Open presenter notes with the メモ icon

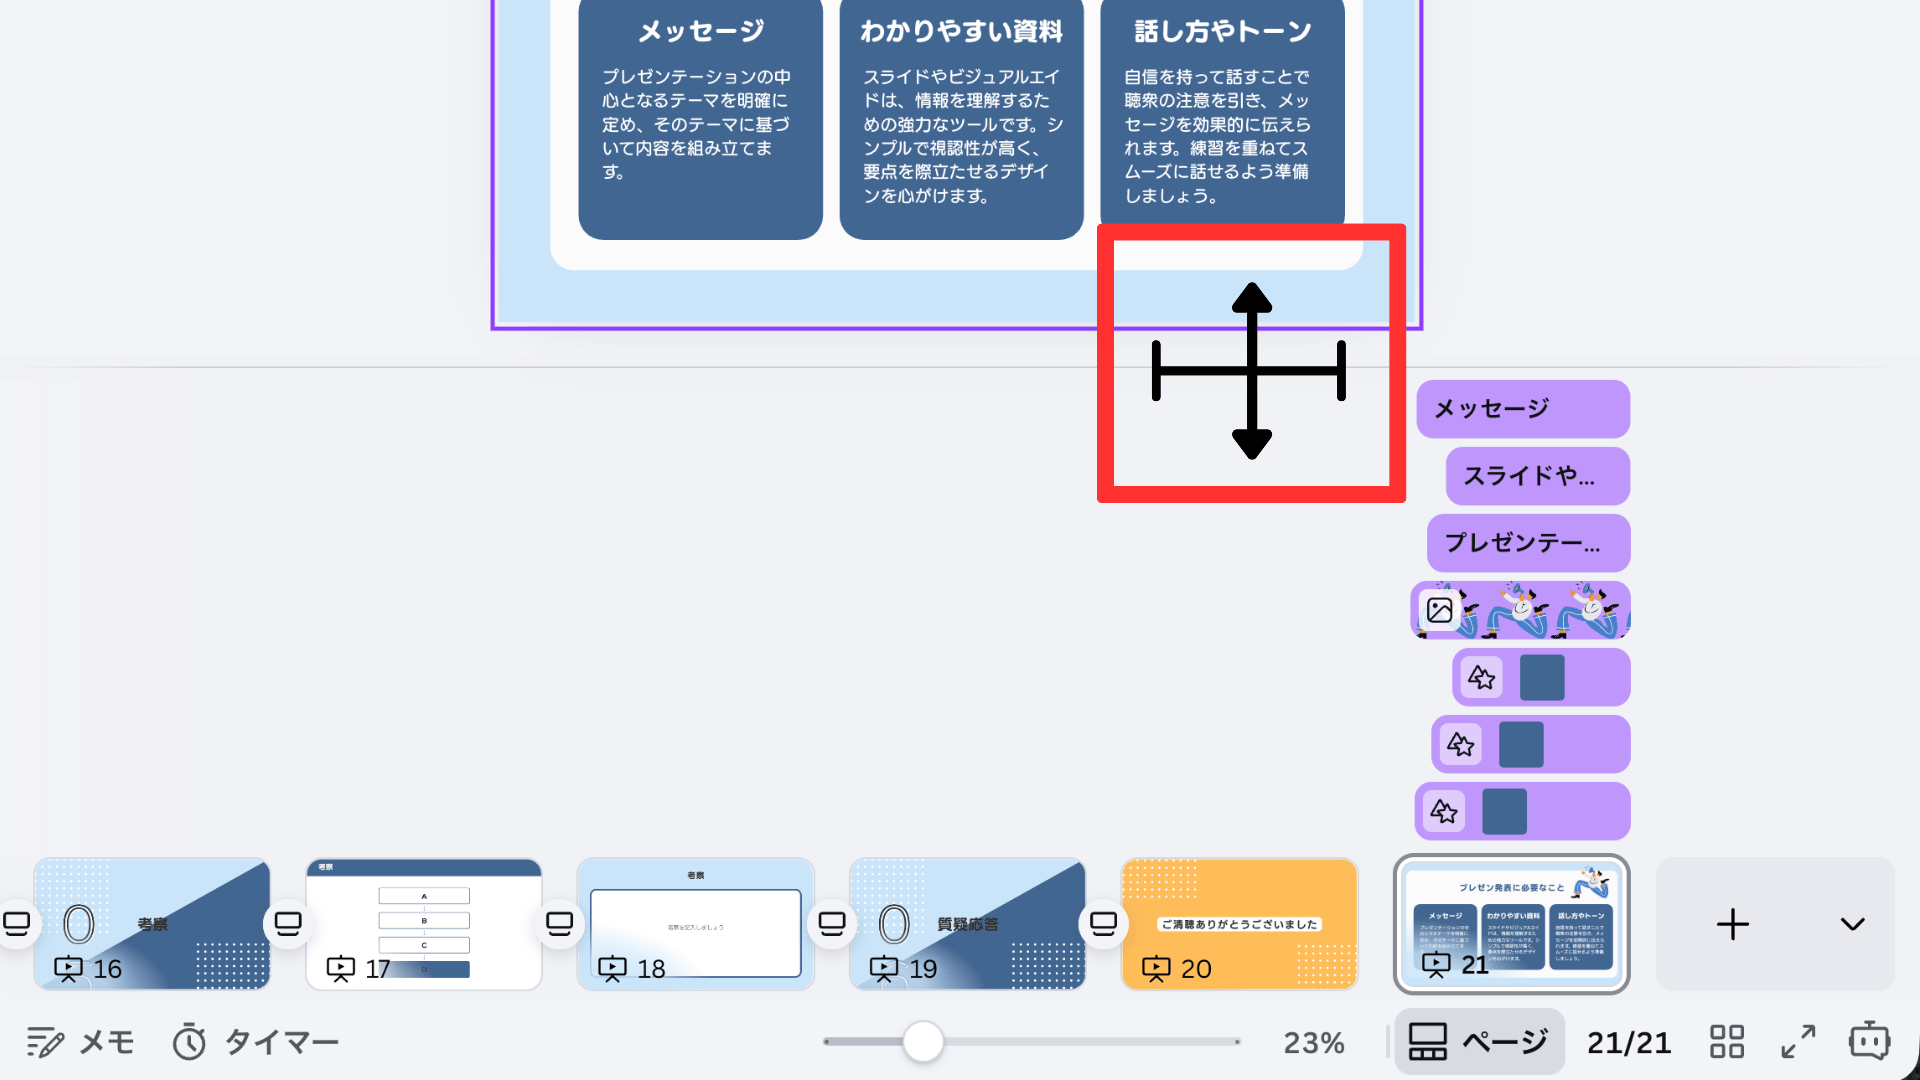coord(80,1041)
